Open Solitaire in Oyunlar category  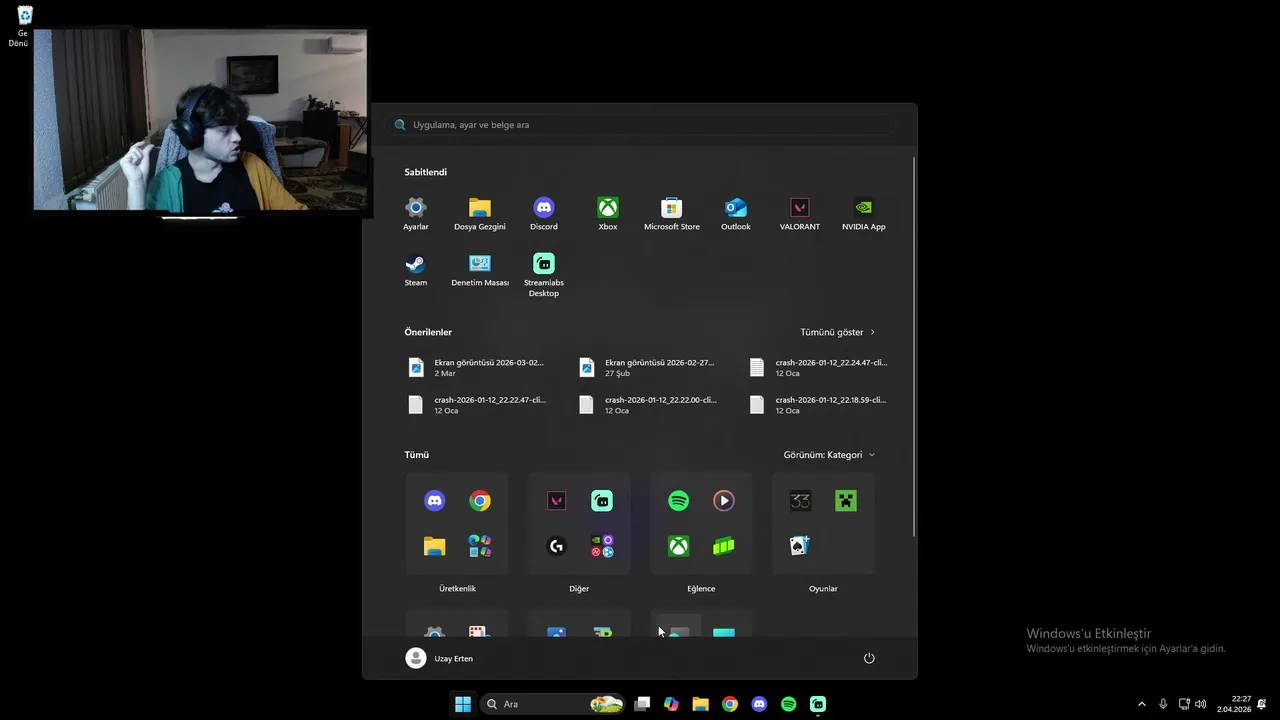click(800, 546)
